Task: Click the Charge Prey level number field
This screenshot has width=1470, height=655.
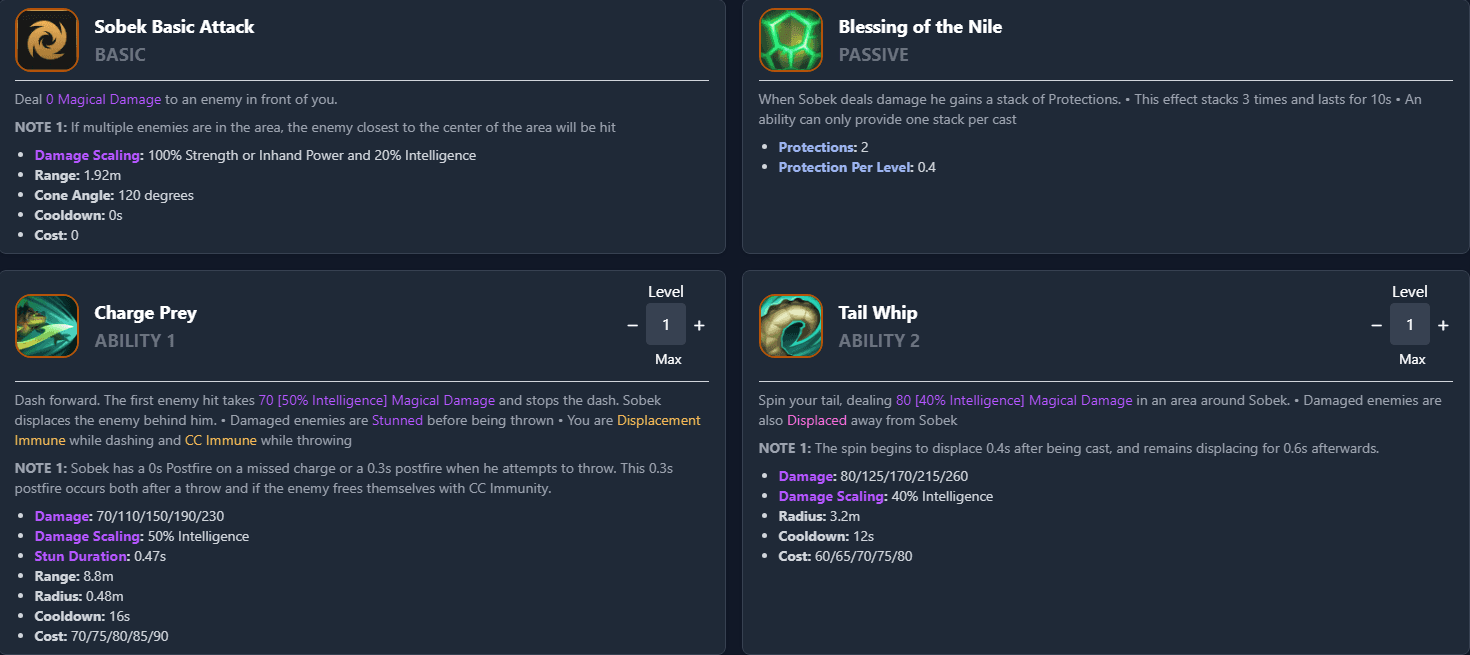Action: point(666,325)
